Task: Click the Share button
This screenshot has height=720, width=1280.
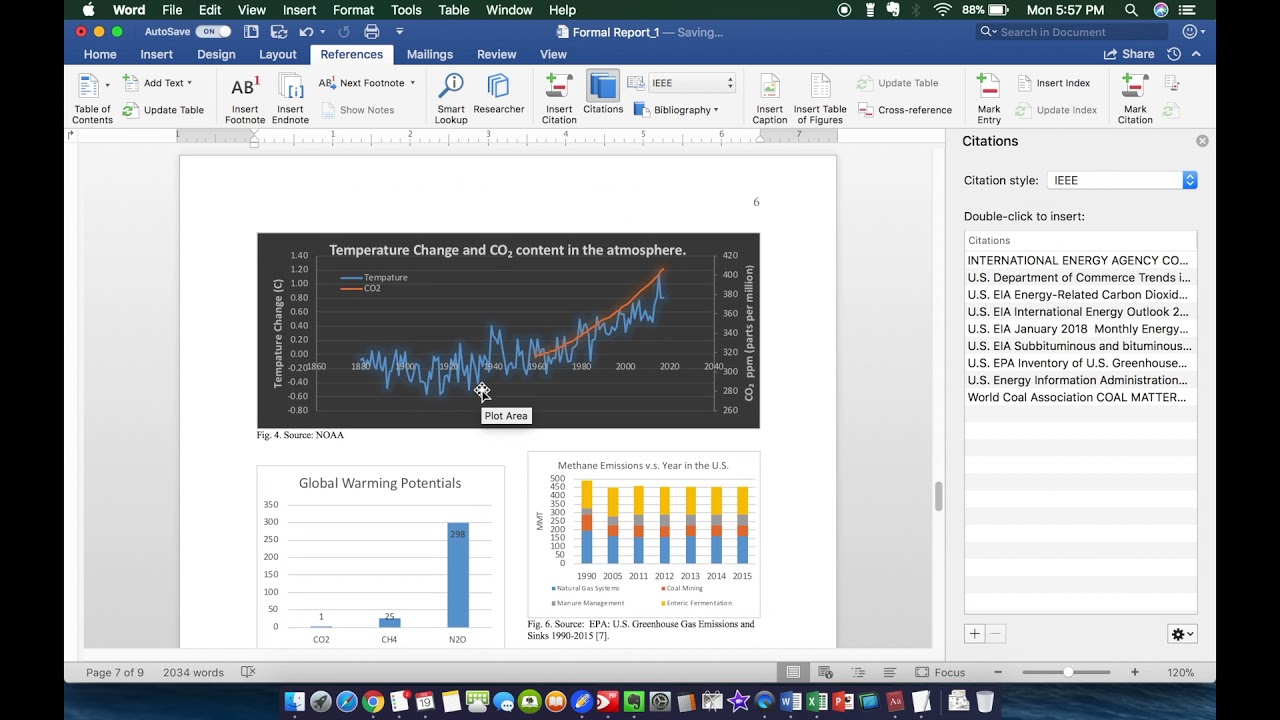Action: 1129,54
